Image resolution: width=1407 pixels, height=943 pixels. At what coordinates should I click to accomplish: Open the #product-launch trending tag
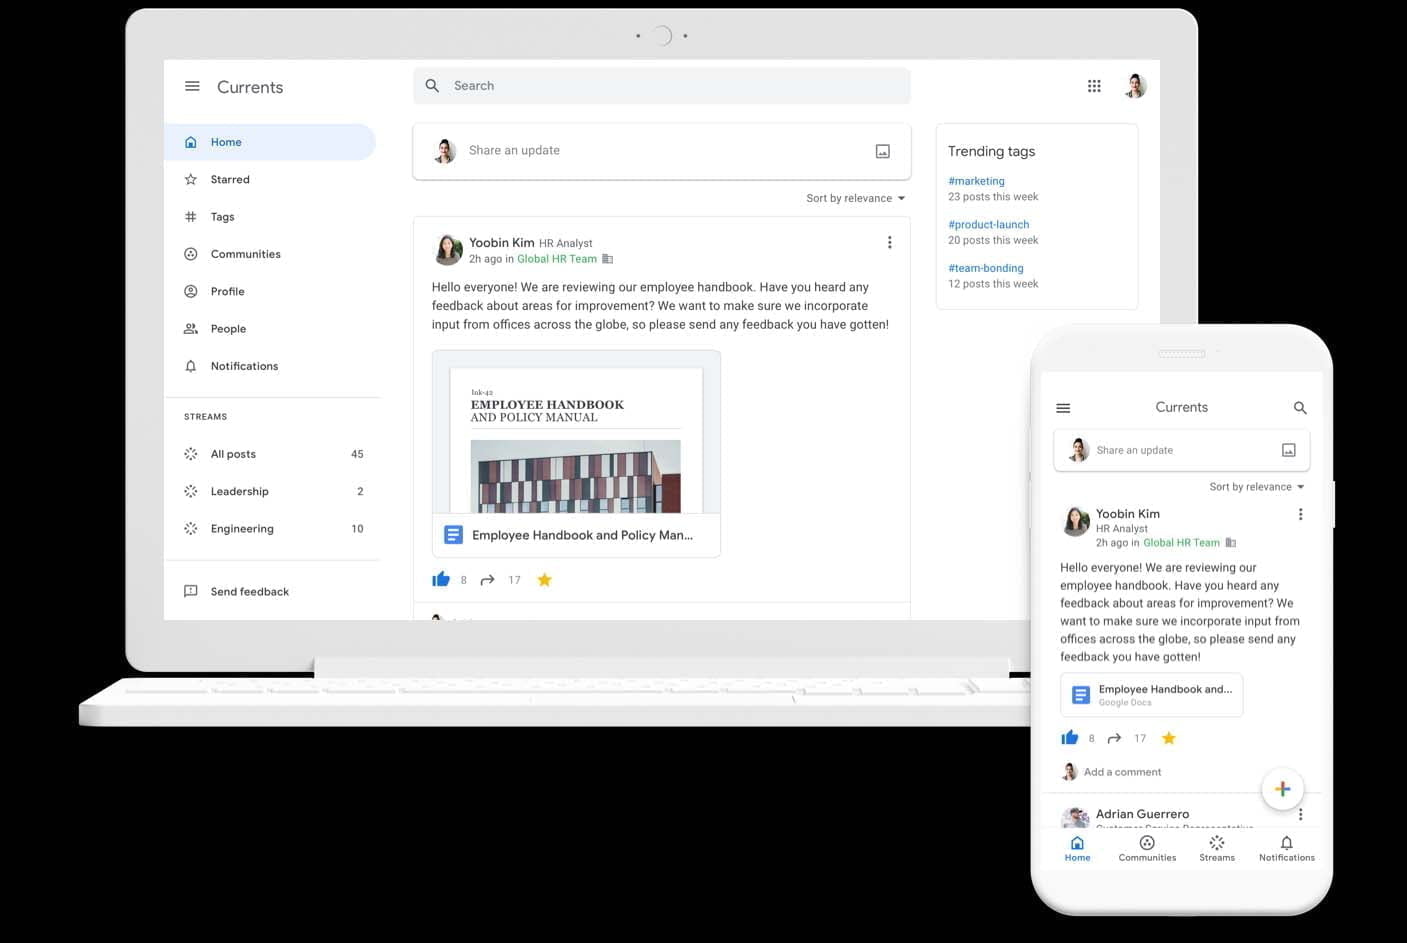(x=988, y=225)
